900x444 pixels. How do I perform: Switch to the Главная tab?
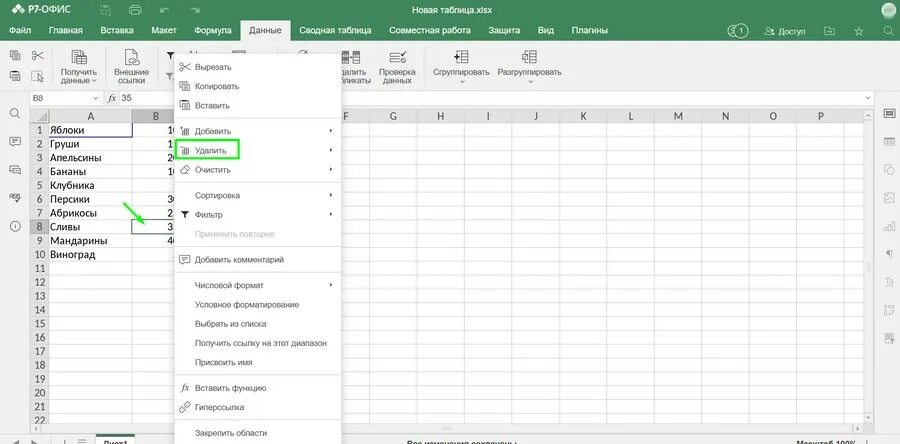(x=65, y=30)
